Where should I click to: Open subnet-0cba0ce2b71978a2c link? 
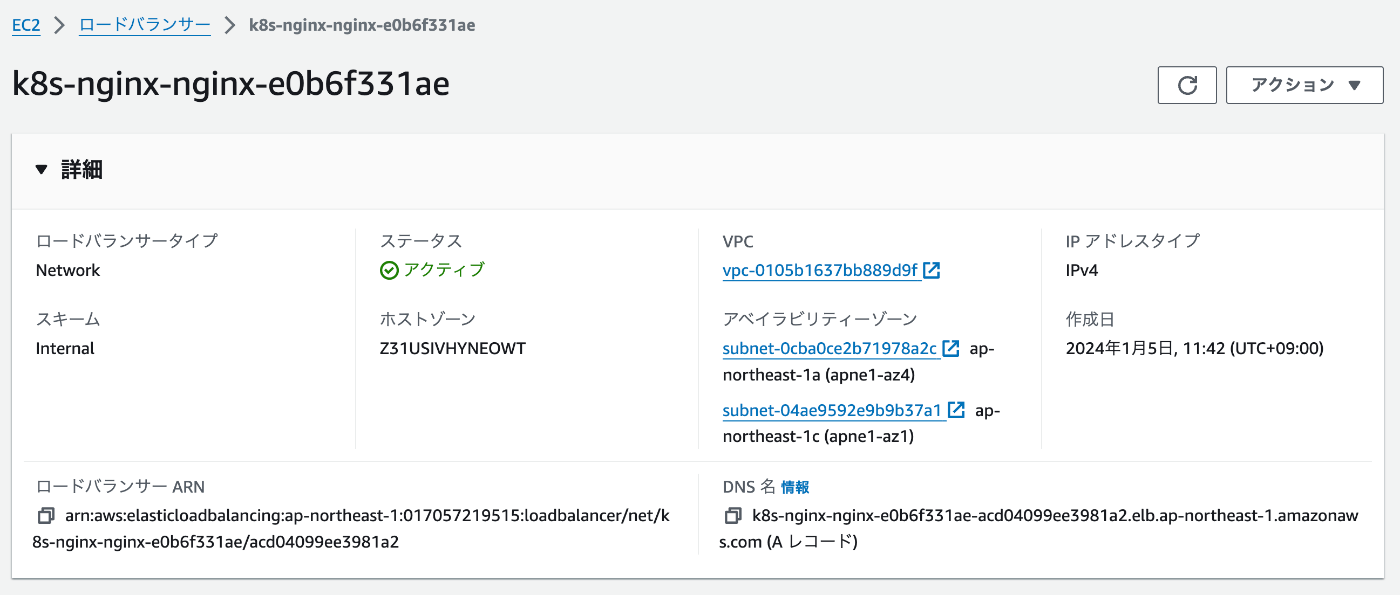(x=830, y=349)
